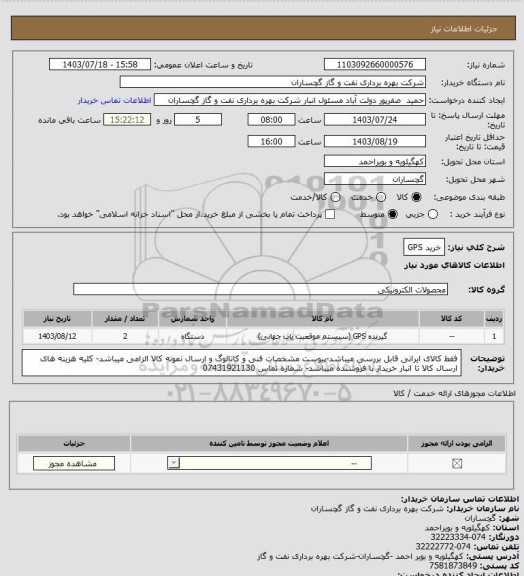Click the buyer organization name field
The width and height of the screenshot is (524, 576).
[x=273, y=82]
